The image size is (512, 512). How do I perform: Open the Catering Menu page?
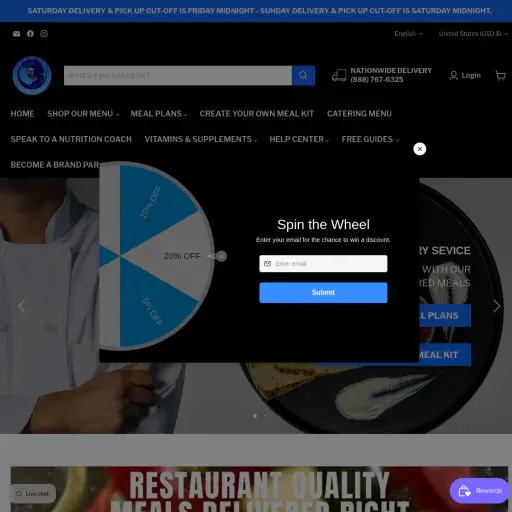[x=359, y=114]
